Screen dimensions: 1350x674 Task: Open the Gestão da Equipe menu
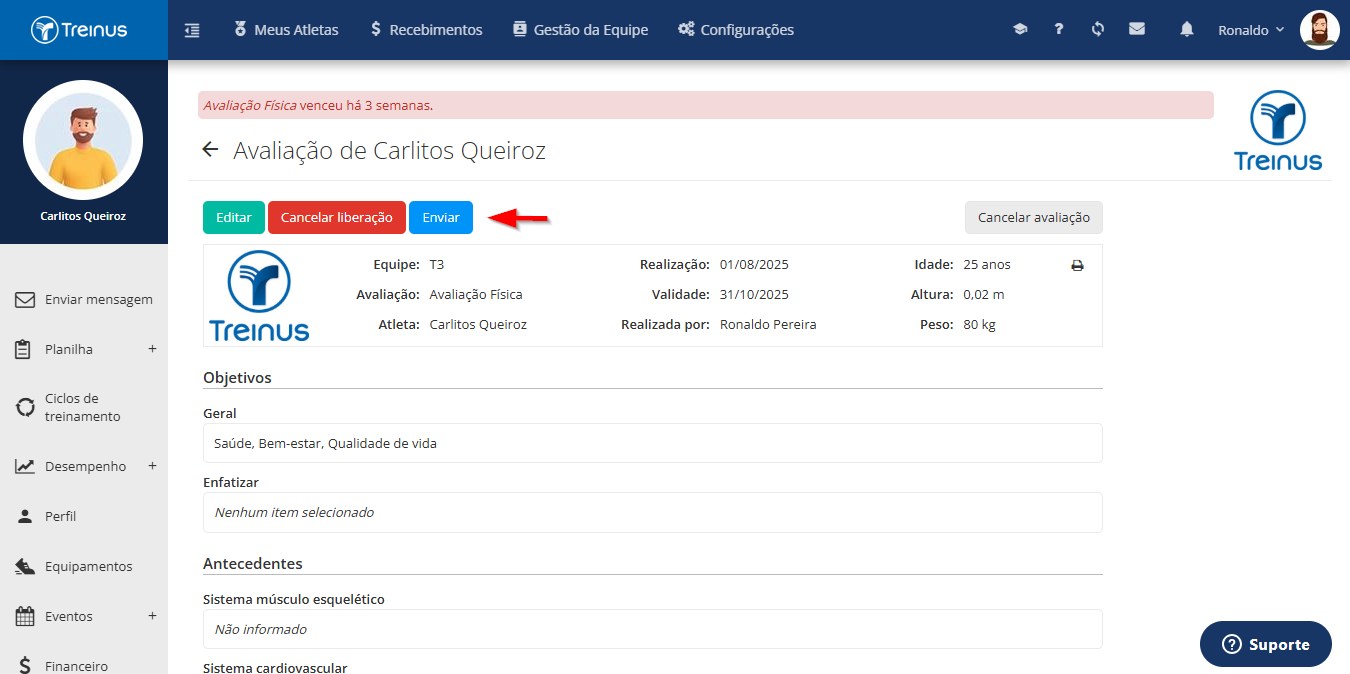(580, 30)
